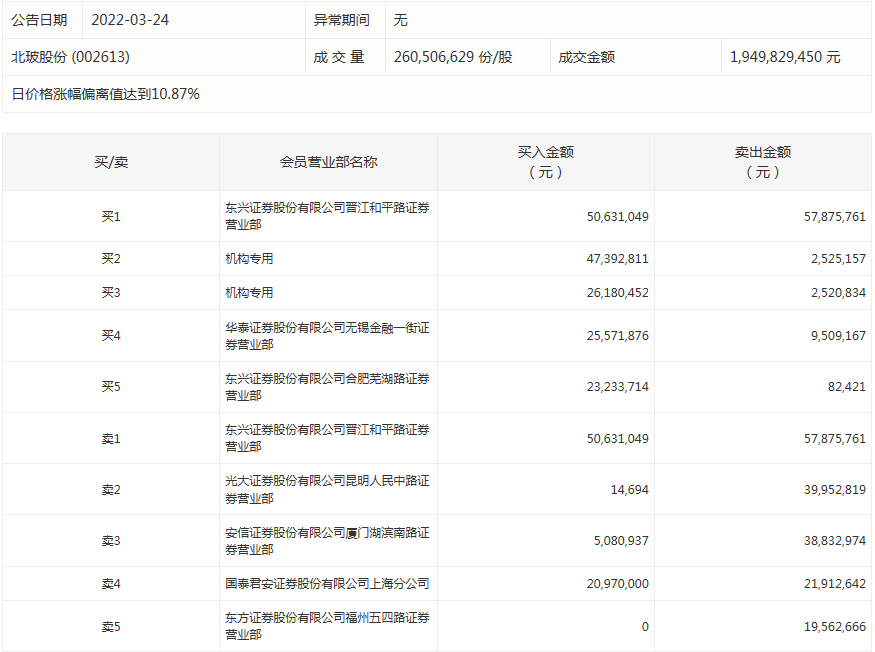Click the price deviation 10.87% notice text
The image size is (875, 652).
coord(105,94)
